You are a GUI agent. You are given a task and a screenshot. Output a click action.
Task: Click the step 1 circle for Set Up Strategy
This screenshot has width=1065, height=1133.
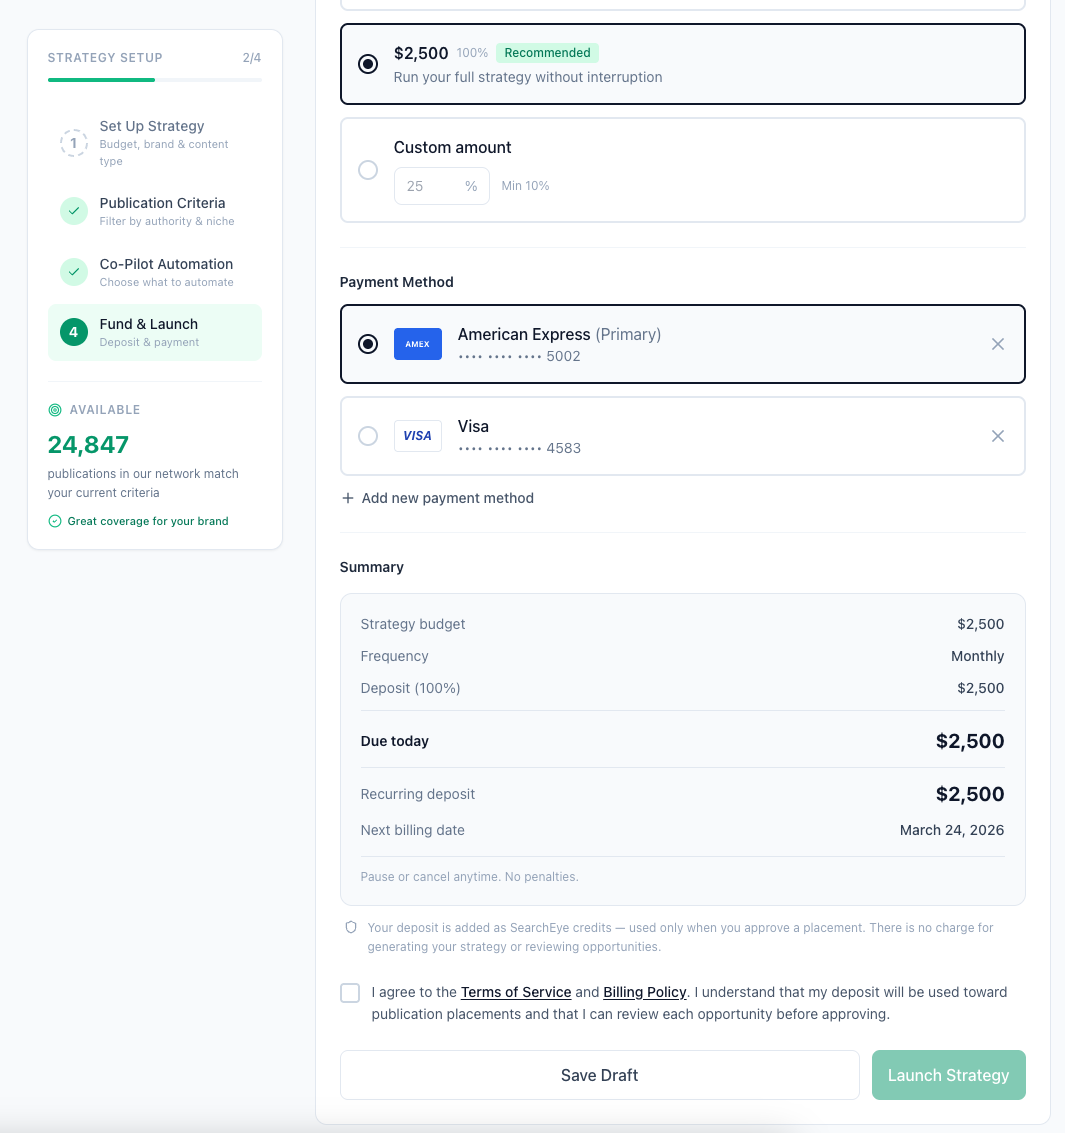coord(73,143)
